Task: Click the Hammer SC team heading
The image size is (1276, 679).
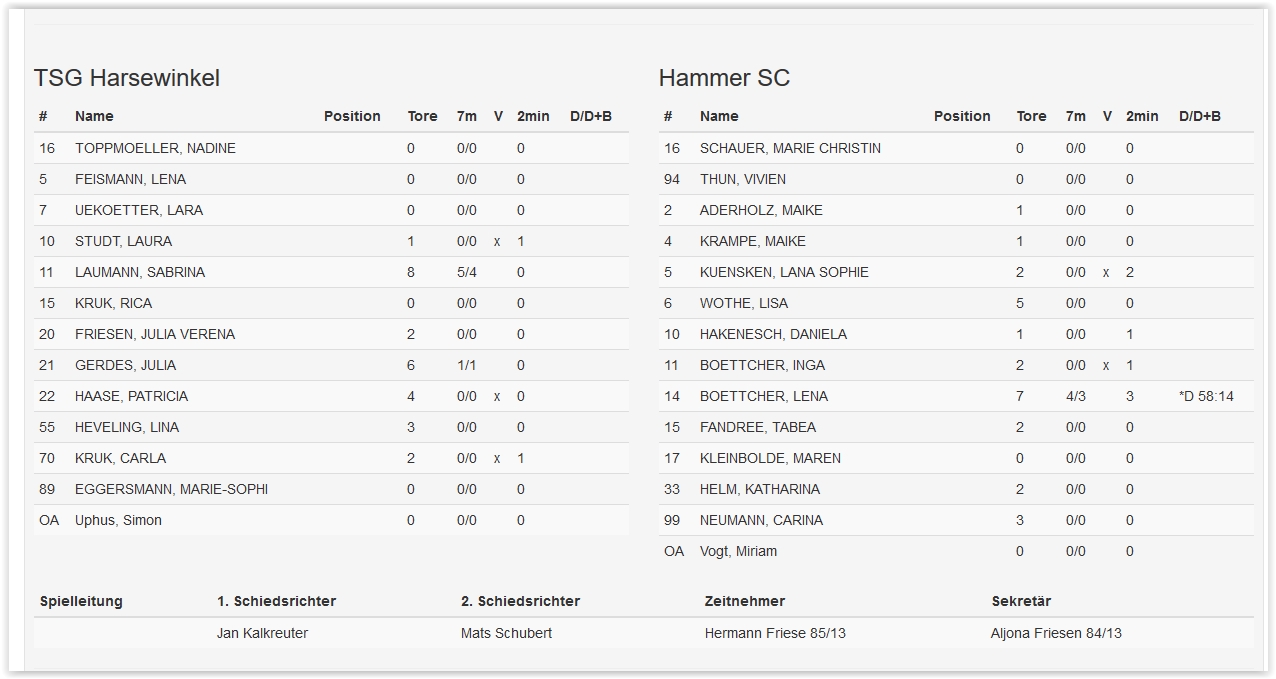Action: click(724, 78)
